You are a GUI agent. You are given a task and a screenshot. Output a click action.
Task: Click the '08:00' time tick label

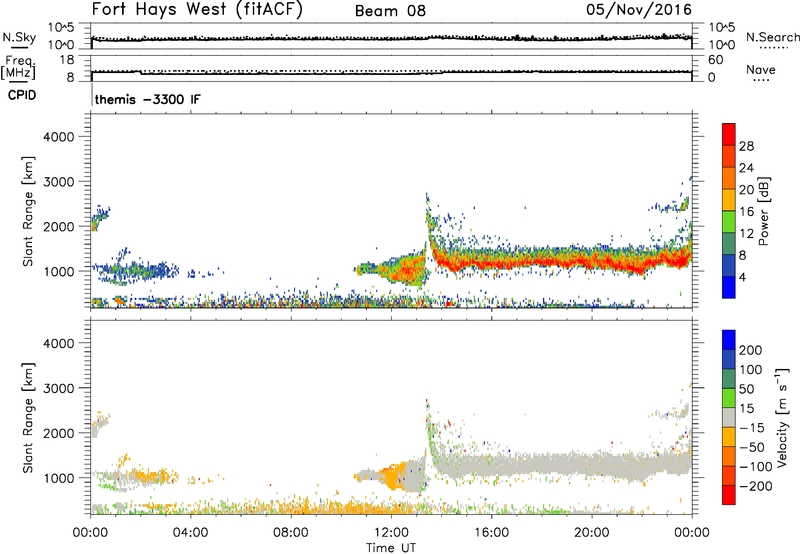[x=290, y=533]
